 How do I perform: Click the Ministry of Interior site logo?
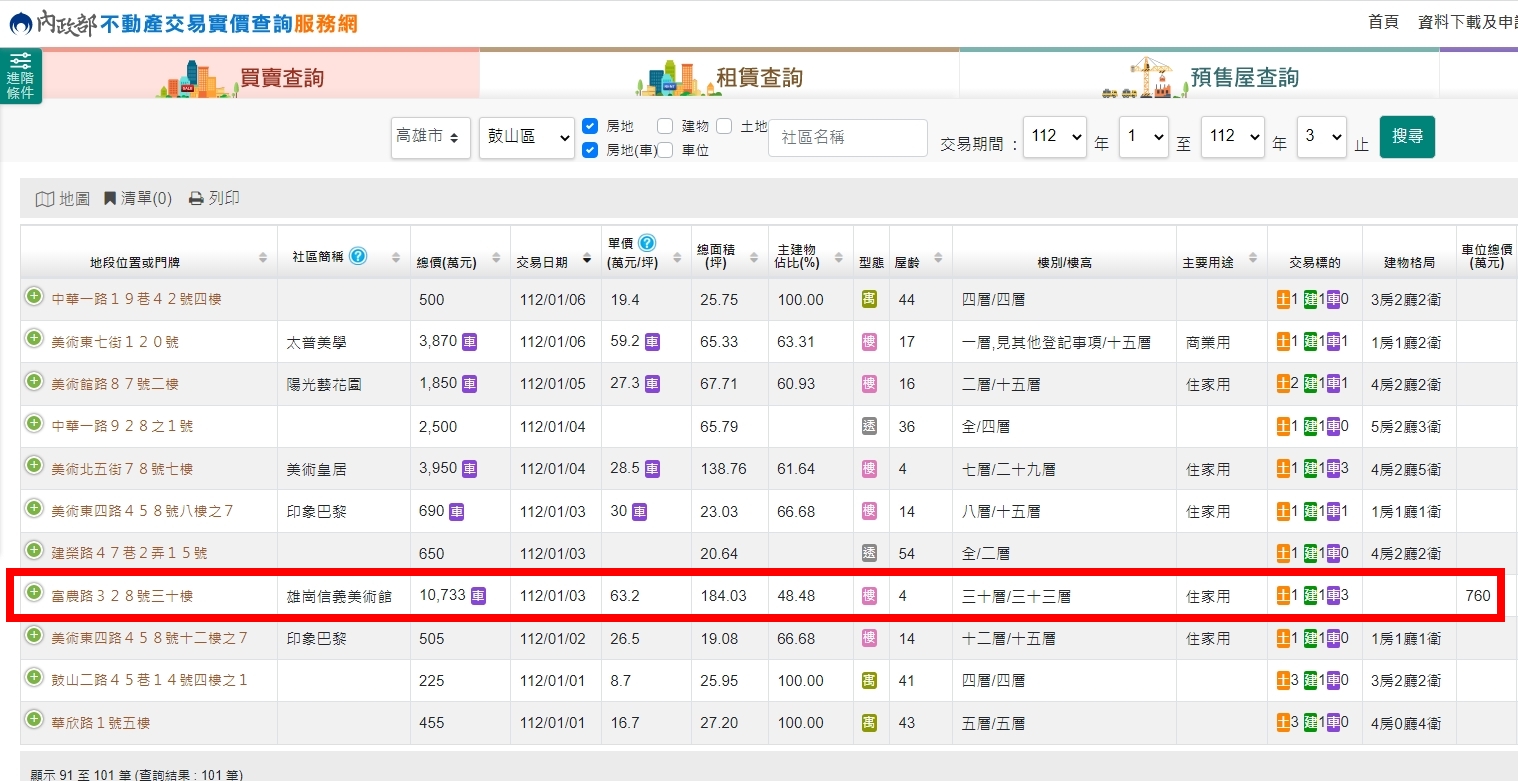click(x=183, y=22)
